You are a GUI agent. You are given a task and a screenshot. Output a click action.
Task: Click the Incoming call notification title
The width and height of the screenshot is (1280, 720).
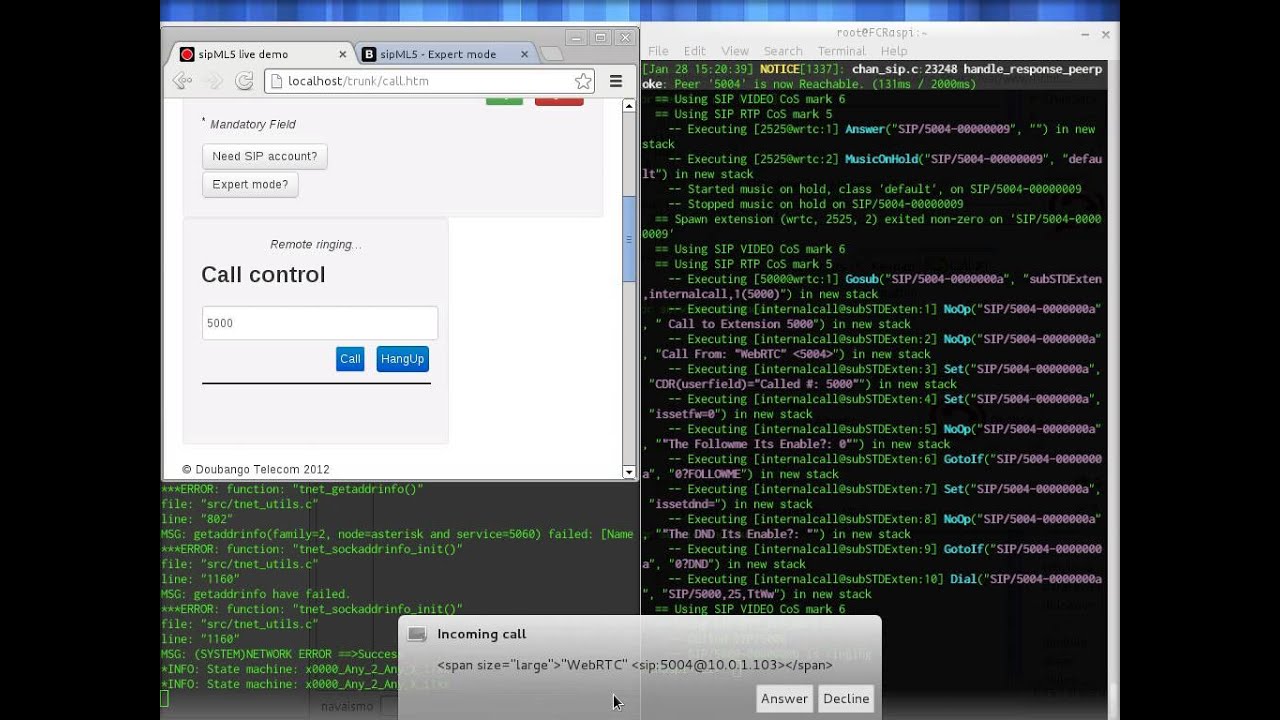[481, 634]
